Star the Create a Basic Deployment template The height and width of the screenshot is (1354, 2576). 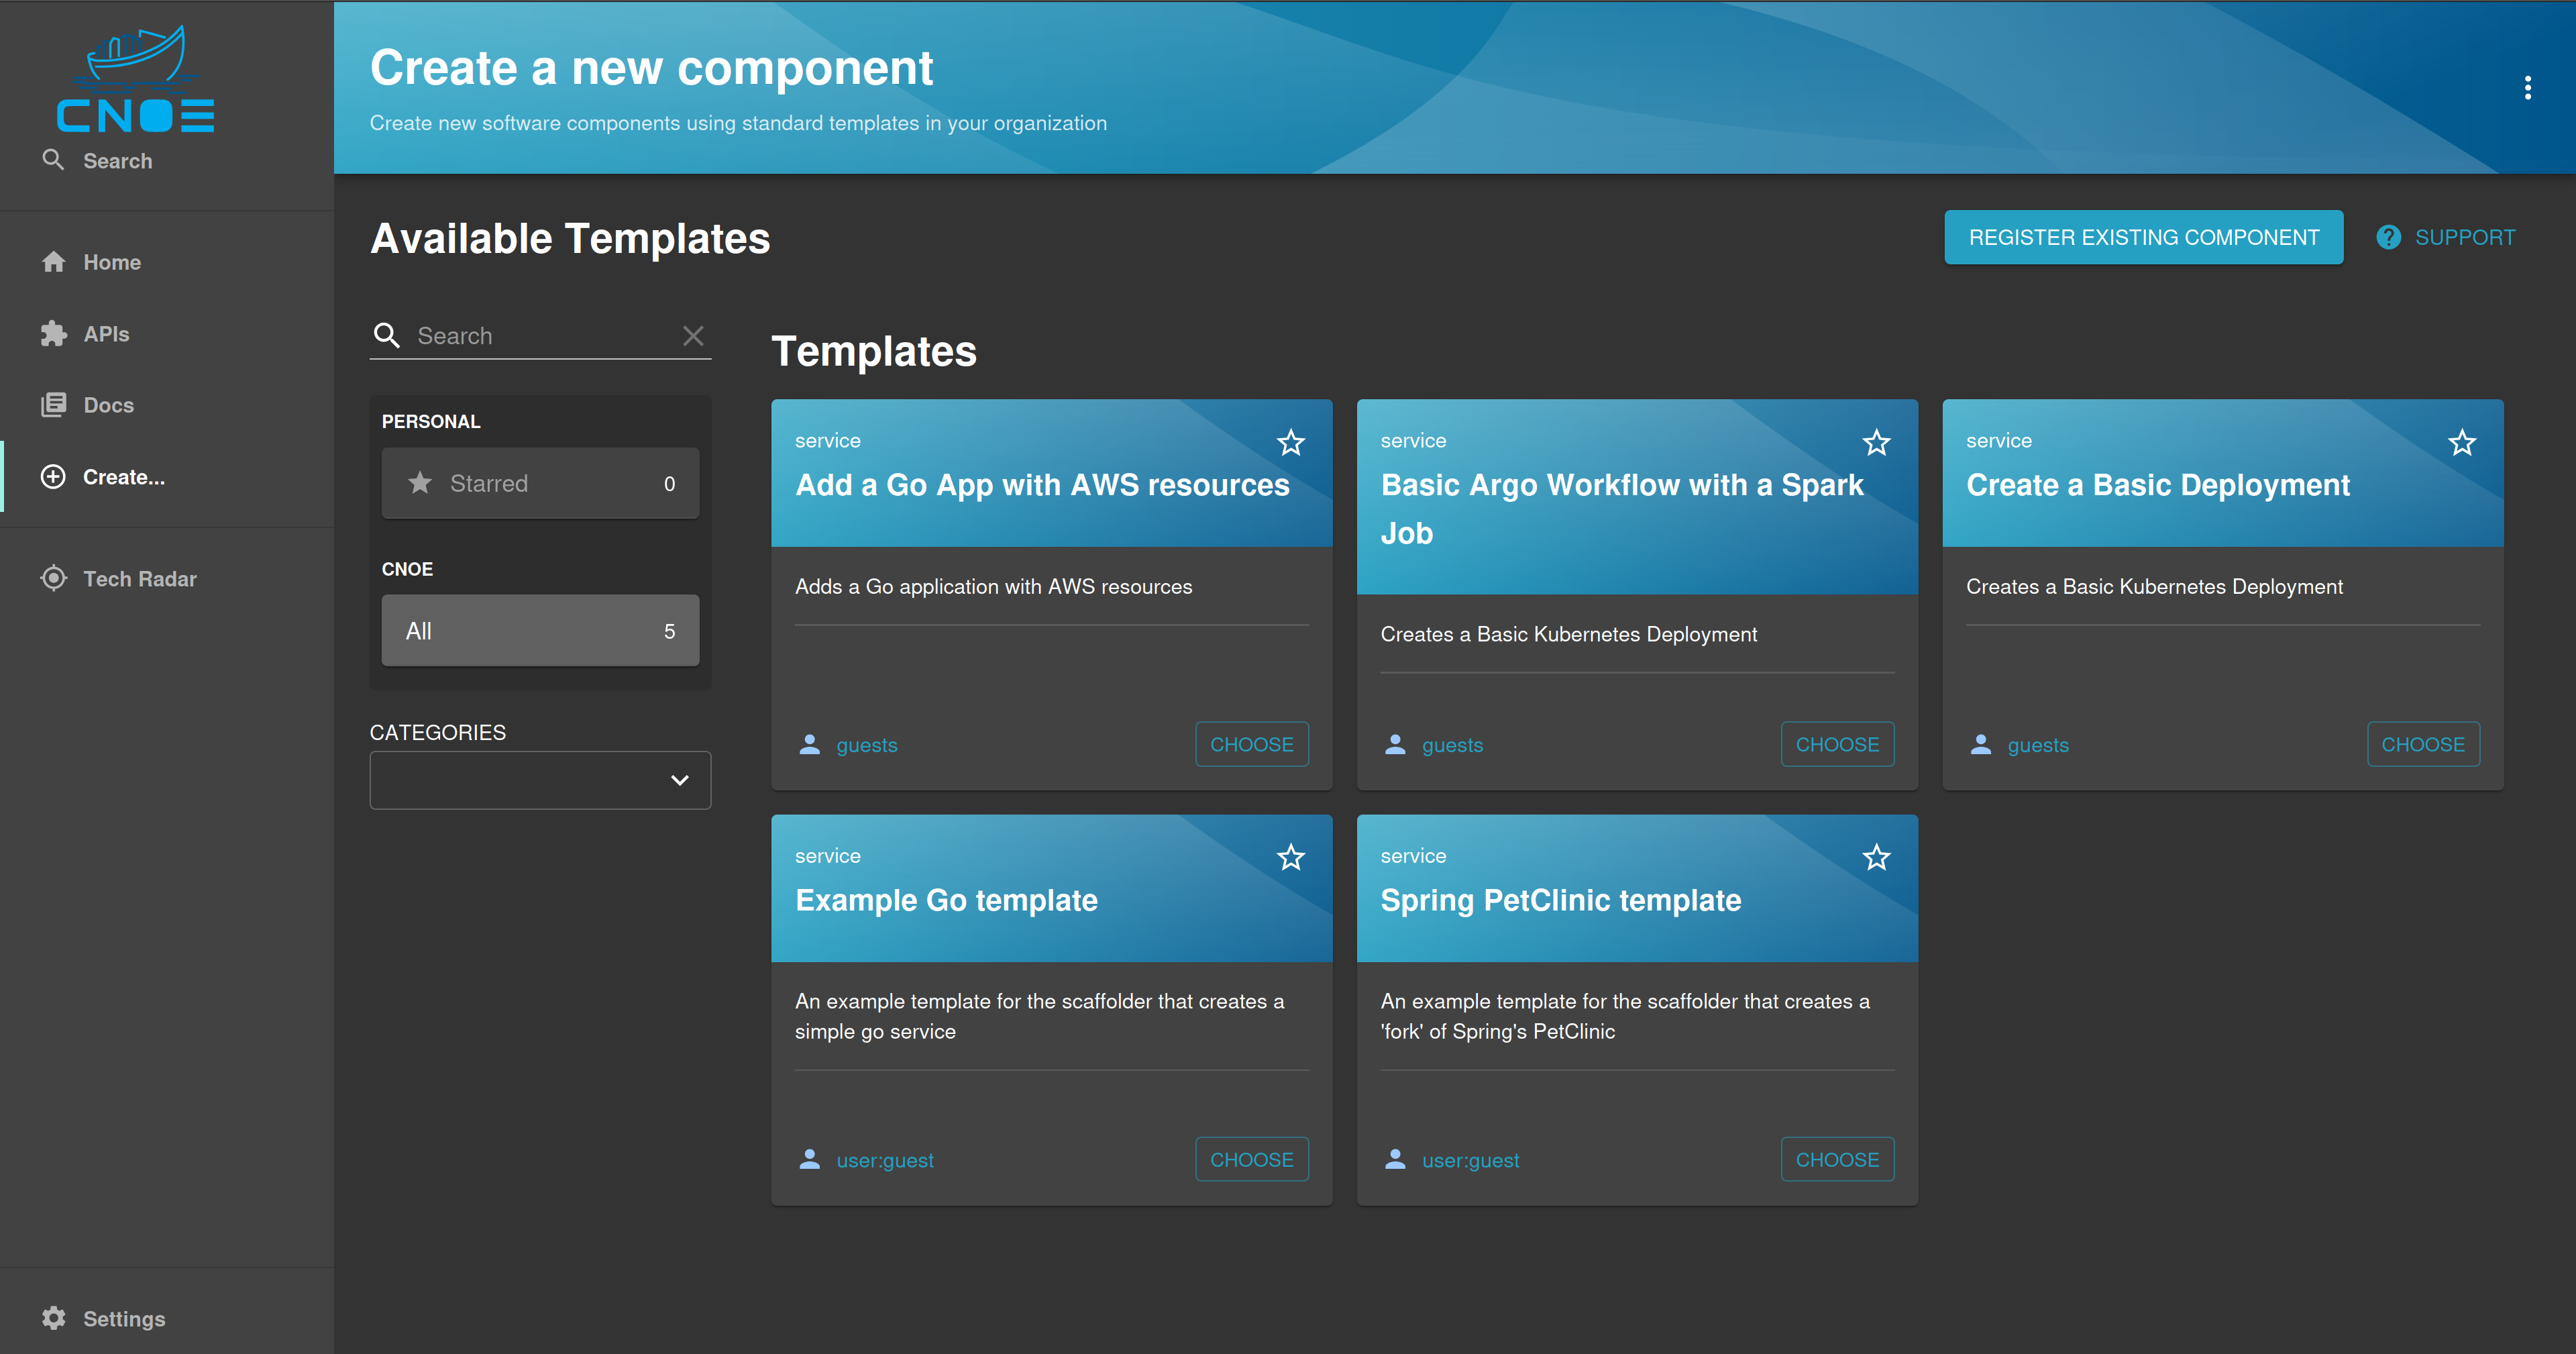2462,442
